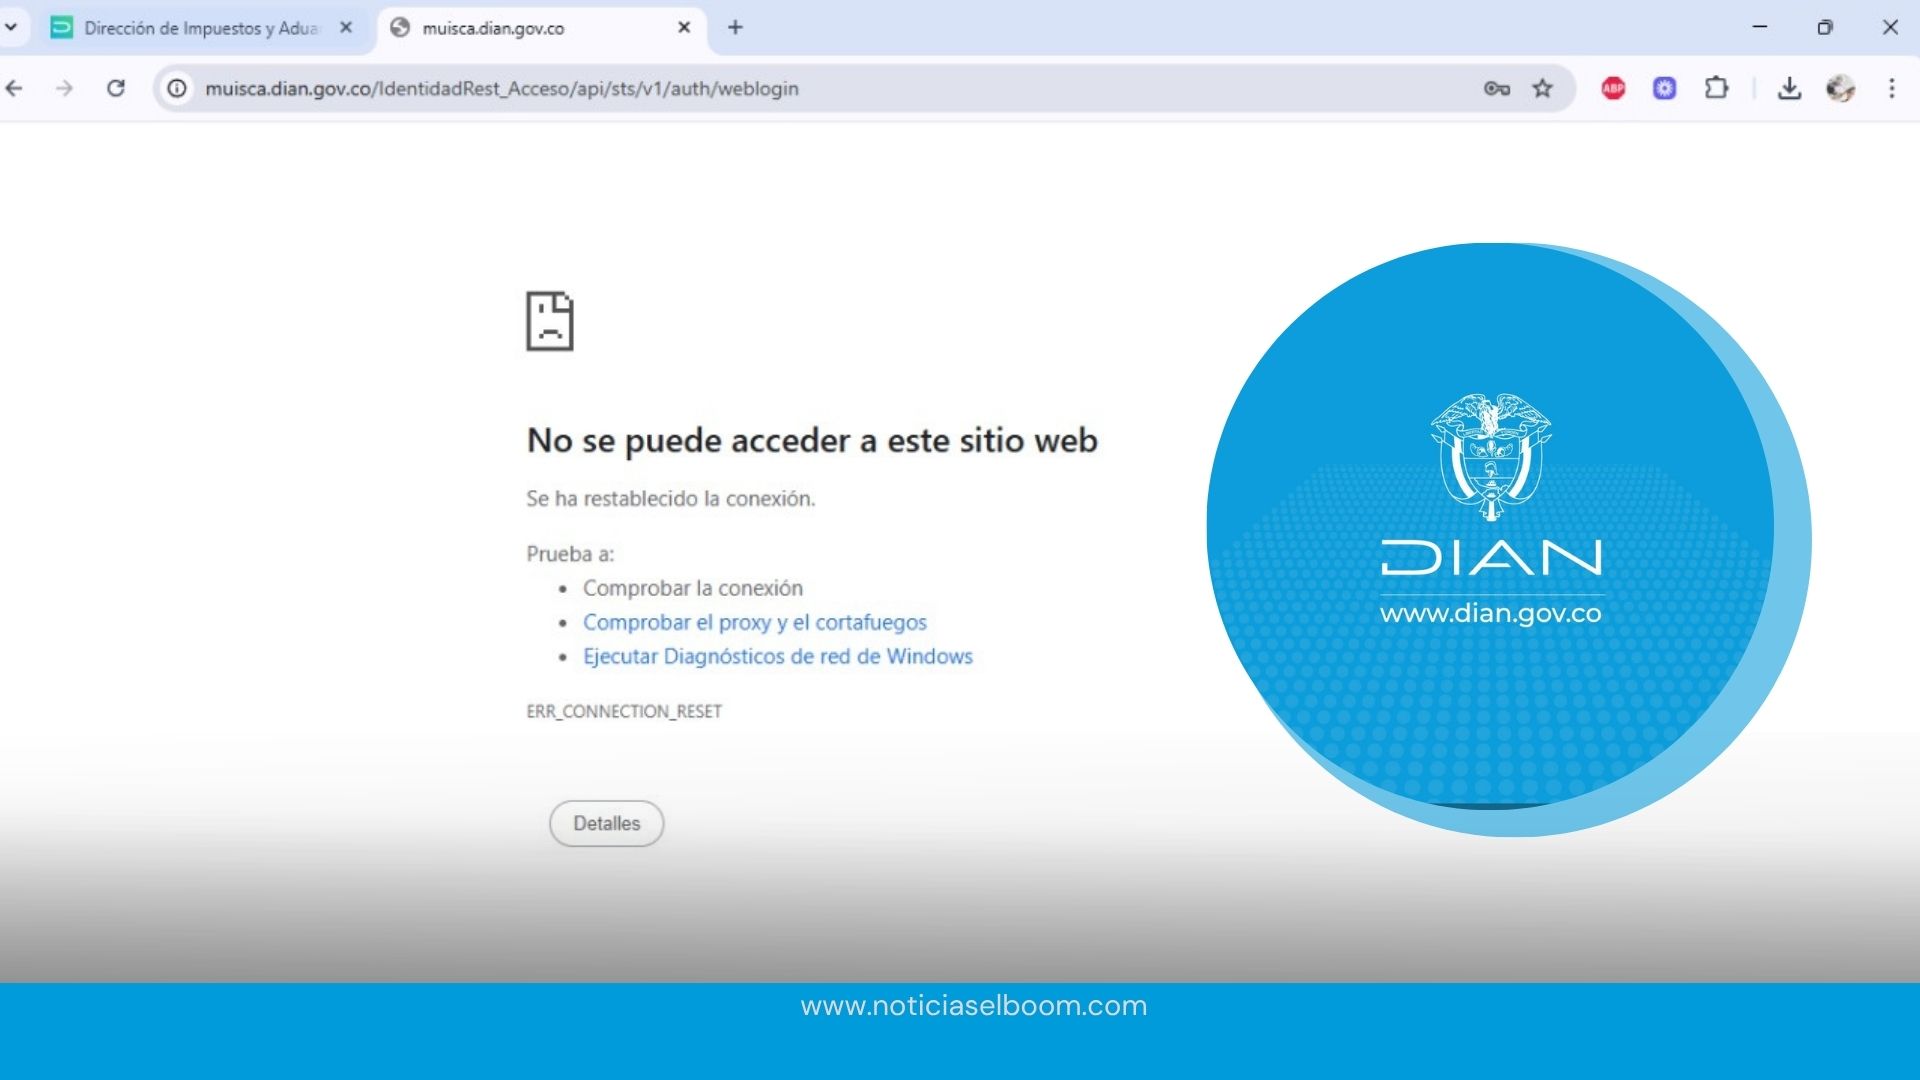This screenshot has height=1080, width=1920.
Task: Click the 'Se ha restablecido la conexión.' text
Action: tap(671, 498)
